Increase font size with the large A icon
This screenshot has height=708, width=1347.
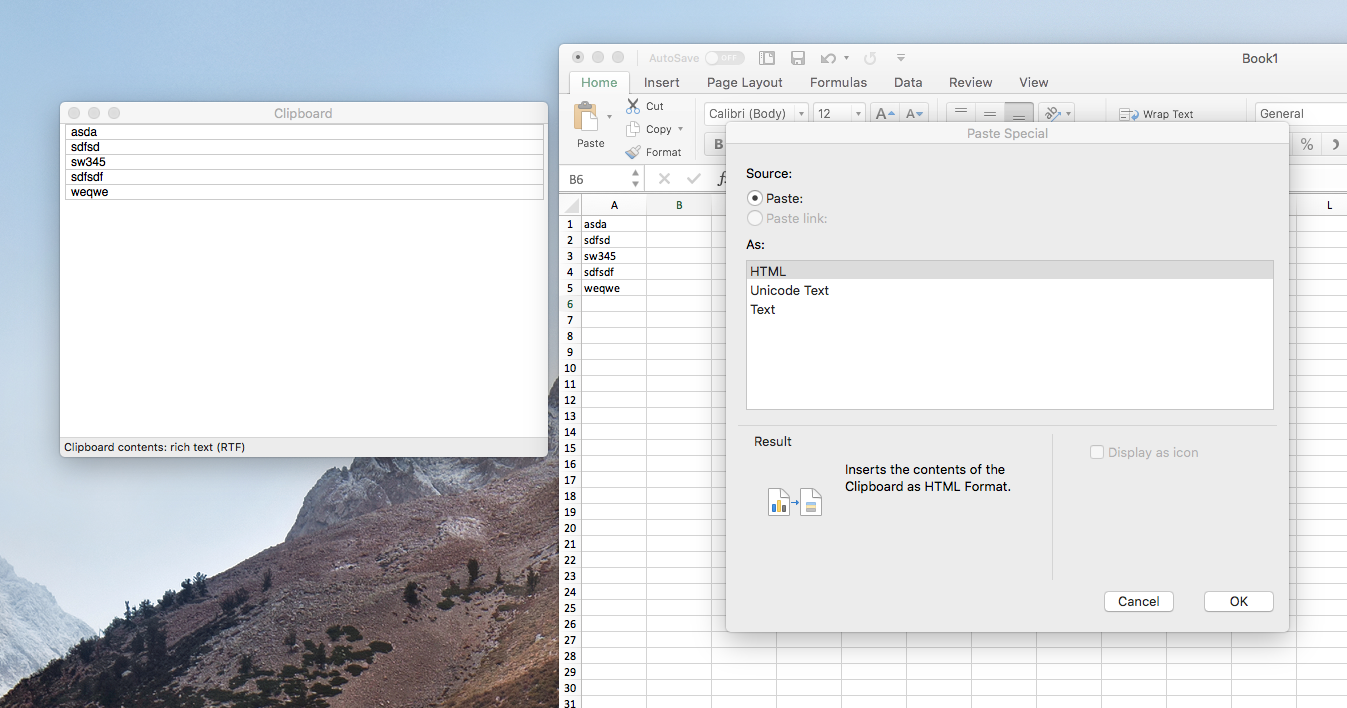[885, 114]
